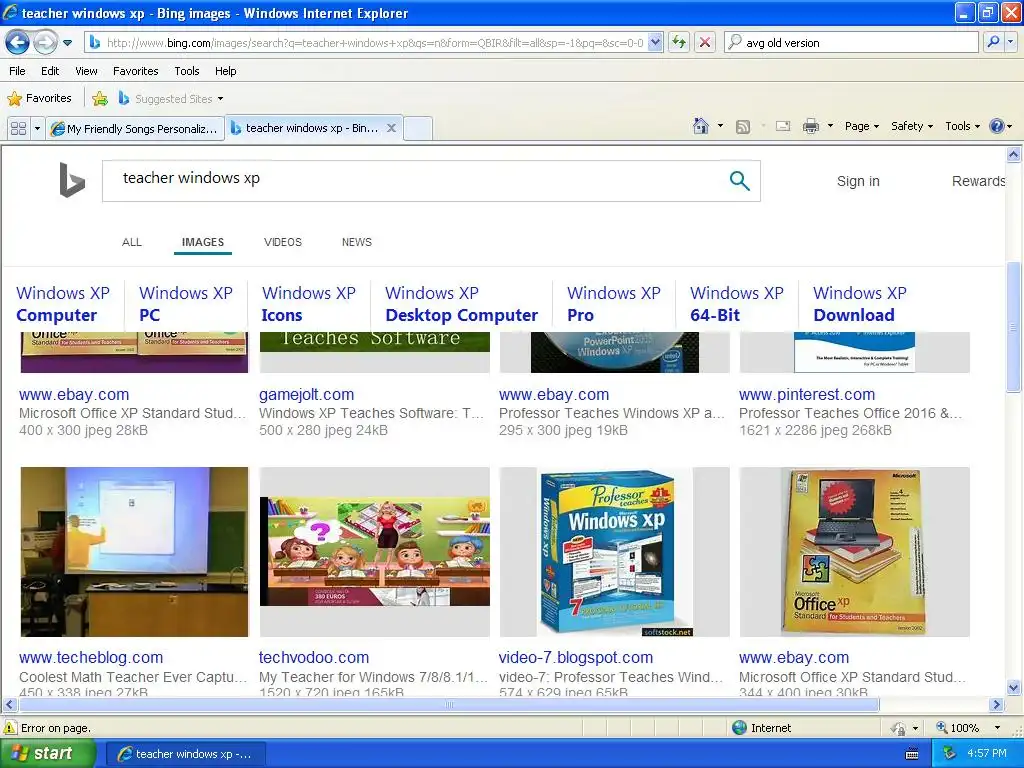
Task: Click the browser Forward arrow button
Action: 45,42
